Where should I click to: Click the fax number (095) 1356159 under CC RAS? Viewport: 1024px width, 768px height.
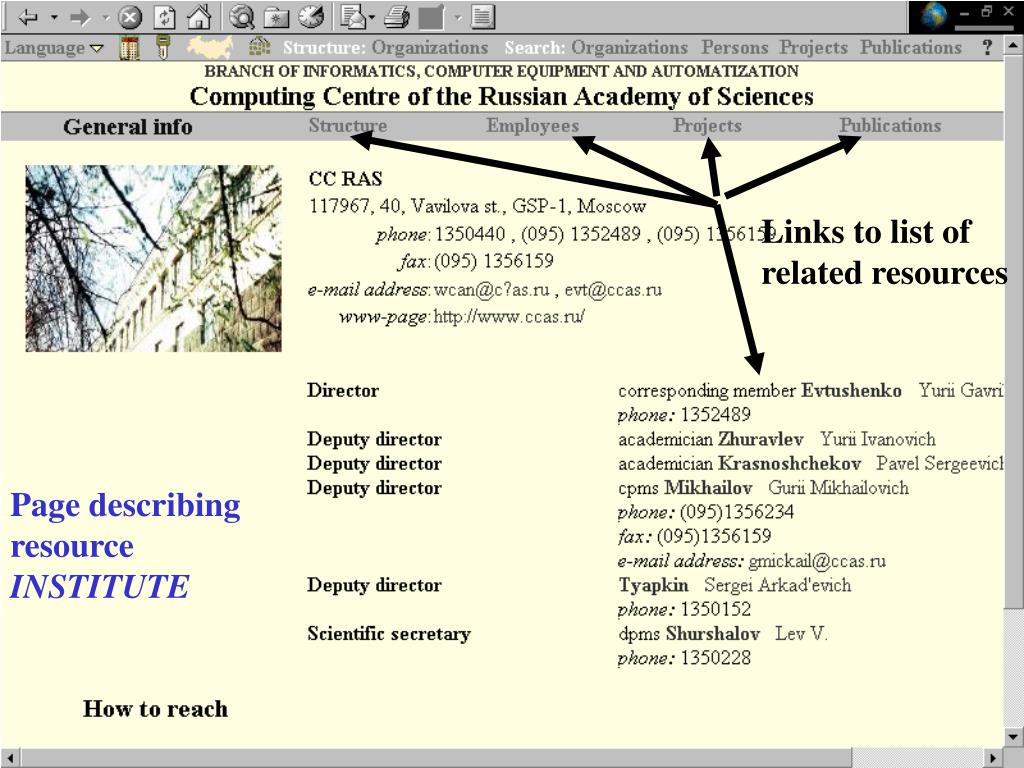tap(494, 261)
